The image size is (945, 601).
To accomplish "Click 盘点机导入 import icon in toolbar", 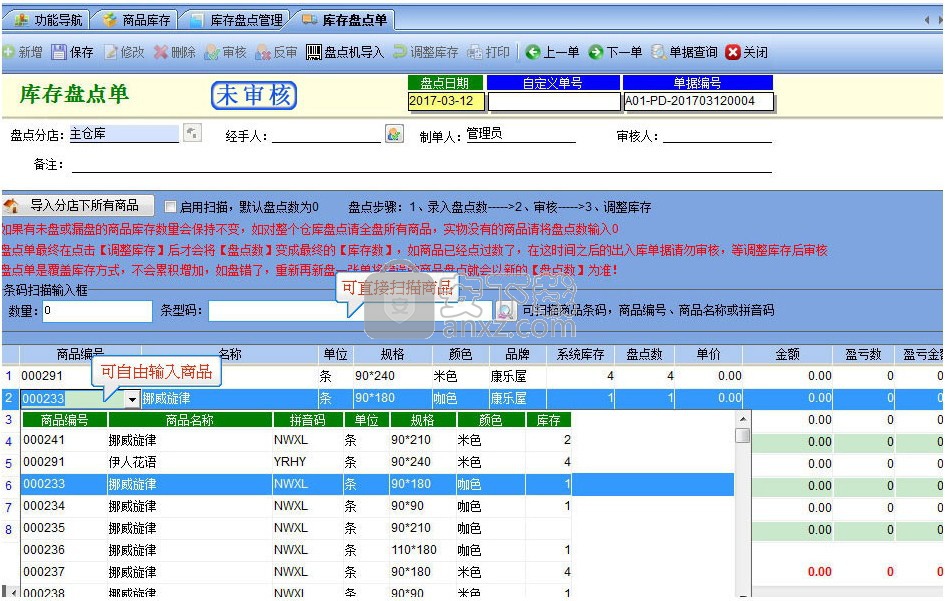I will point(344,52).
